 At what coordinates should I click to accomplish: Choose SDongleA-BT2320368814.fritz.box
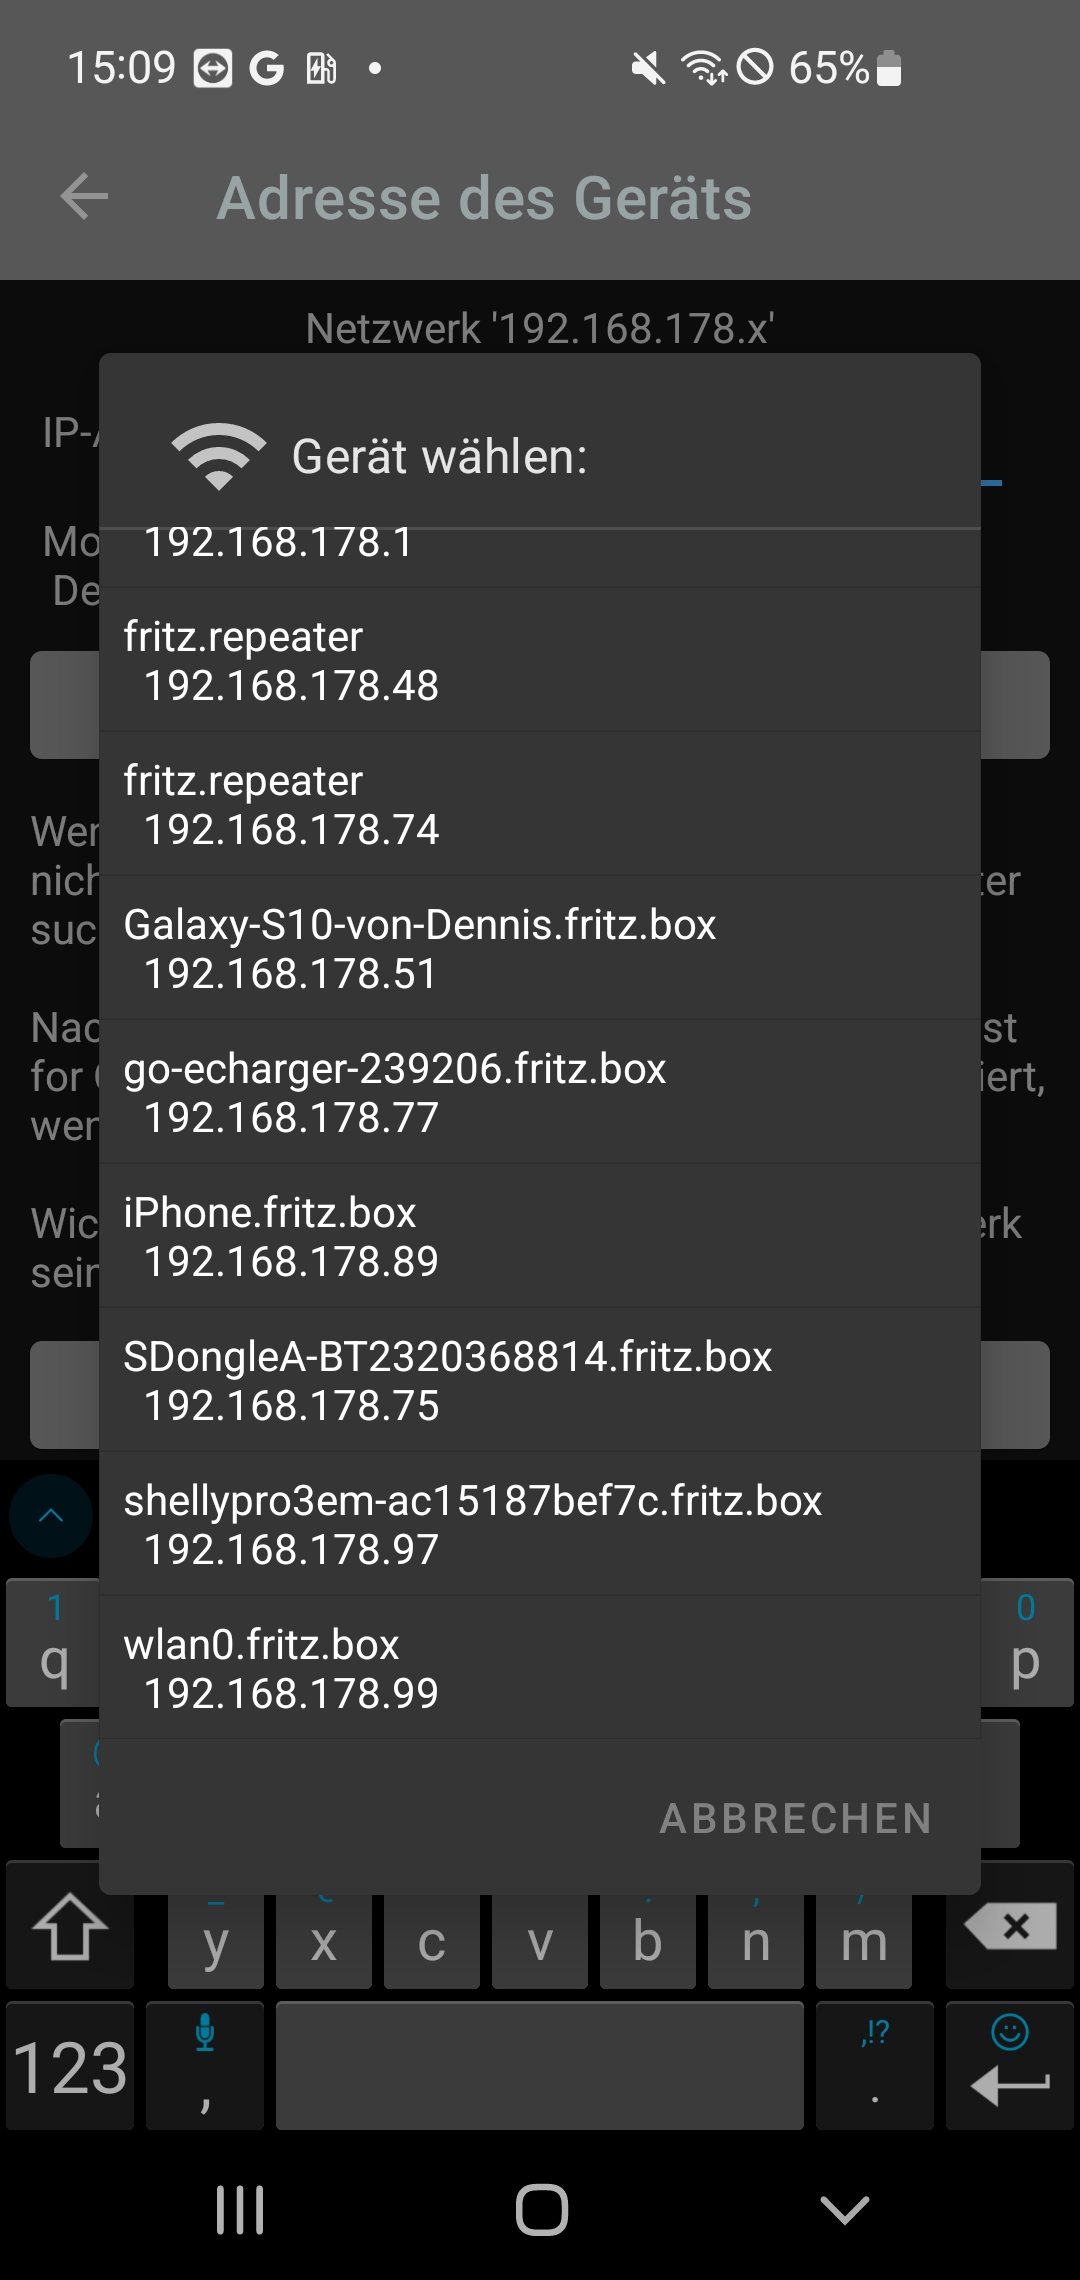(x=540, y=1380)
